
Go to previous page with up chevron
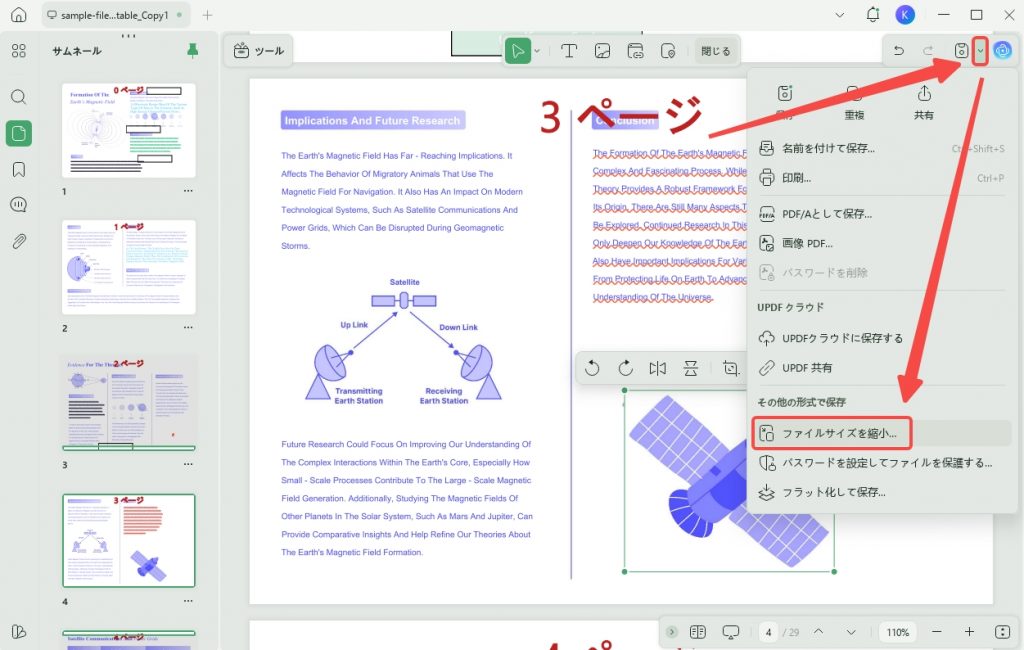pyautogui.click(x=818, y=632)
